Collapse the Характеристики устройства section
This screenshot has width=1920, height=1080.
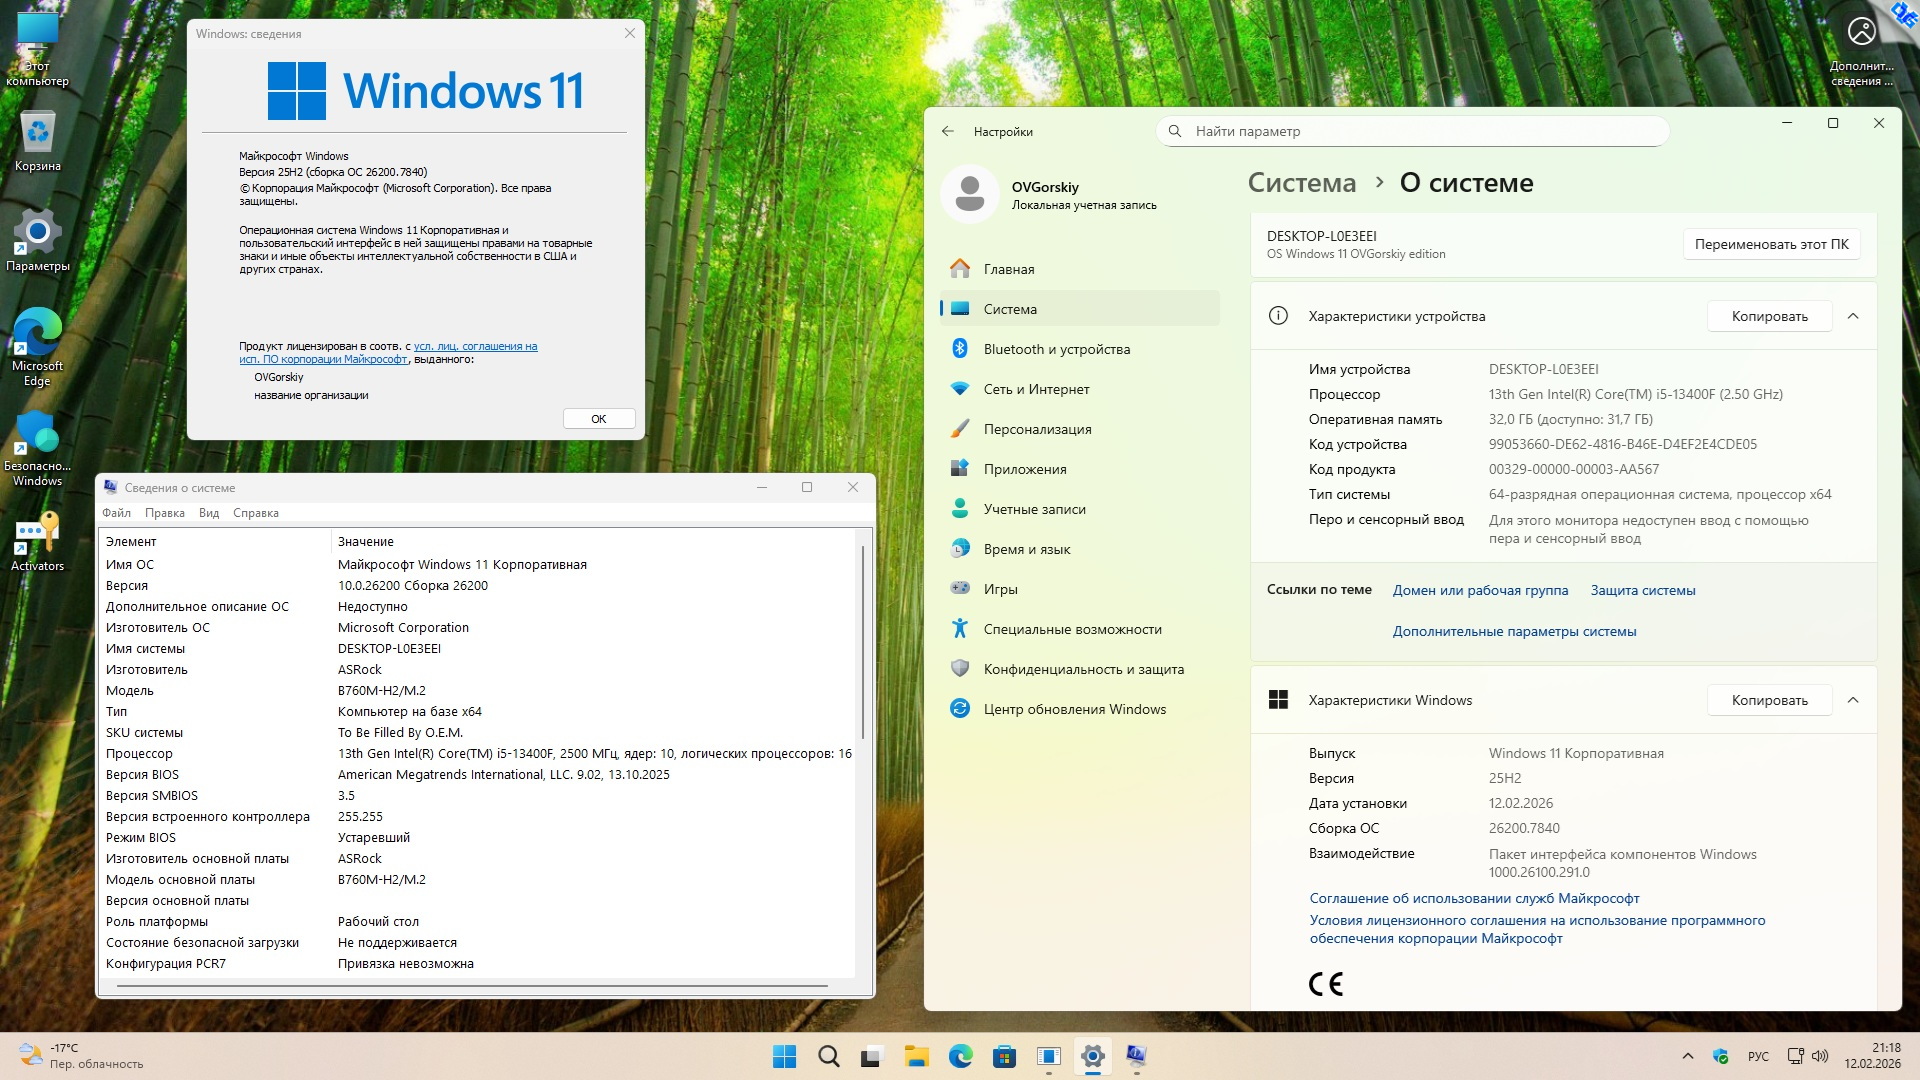click(1853, 316)
